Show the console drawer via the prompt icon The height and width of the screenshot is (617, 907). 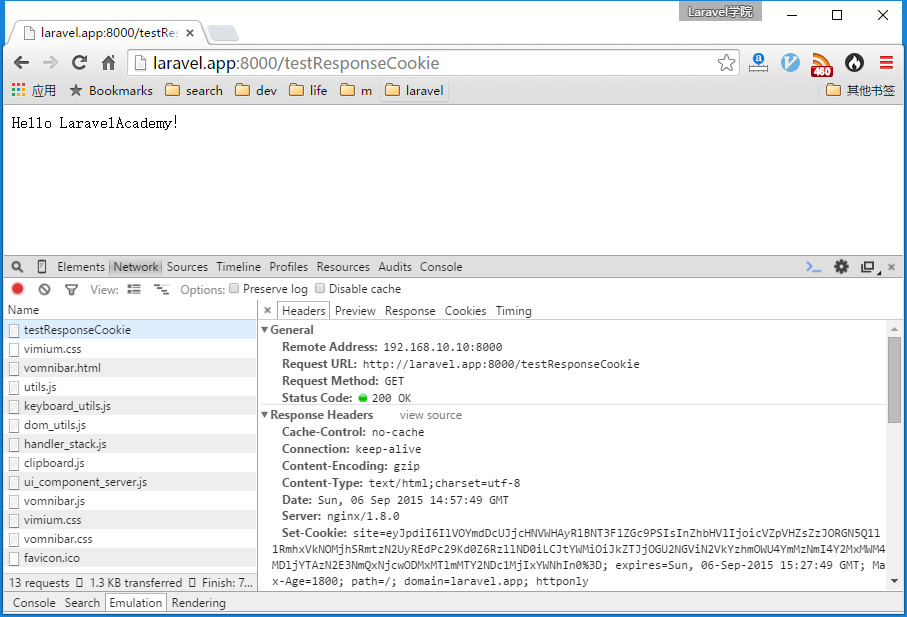814,267
